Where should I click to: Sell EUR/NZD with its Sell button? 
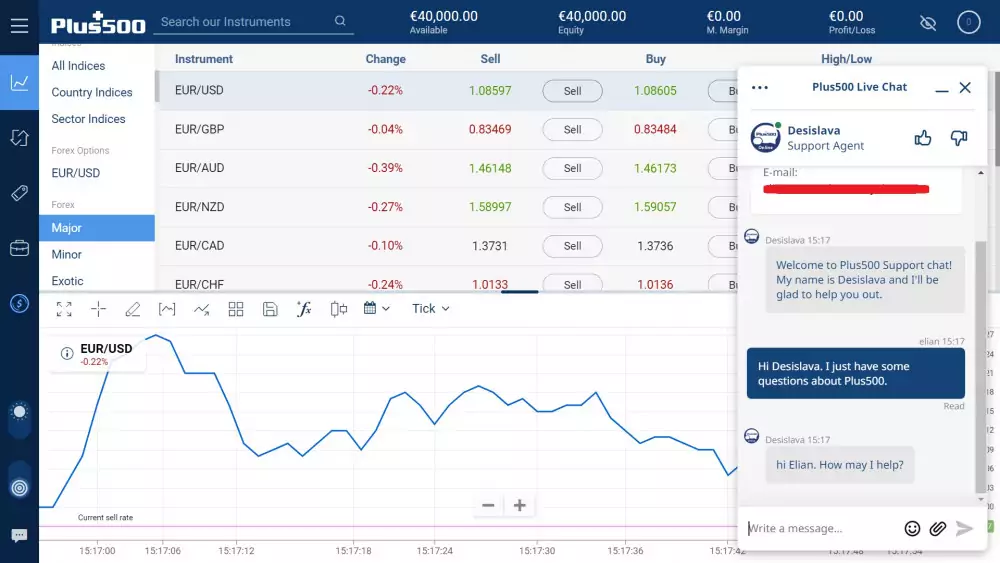click(572, 207)
